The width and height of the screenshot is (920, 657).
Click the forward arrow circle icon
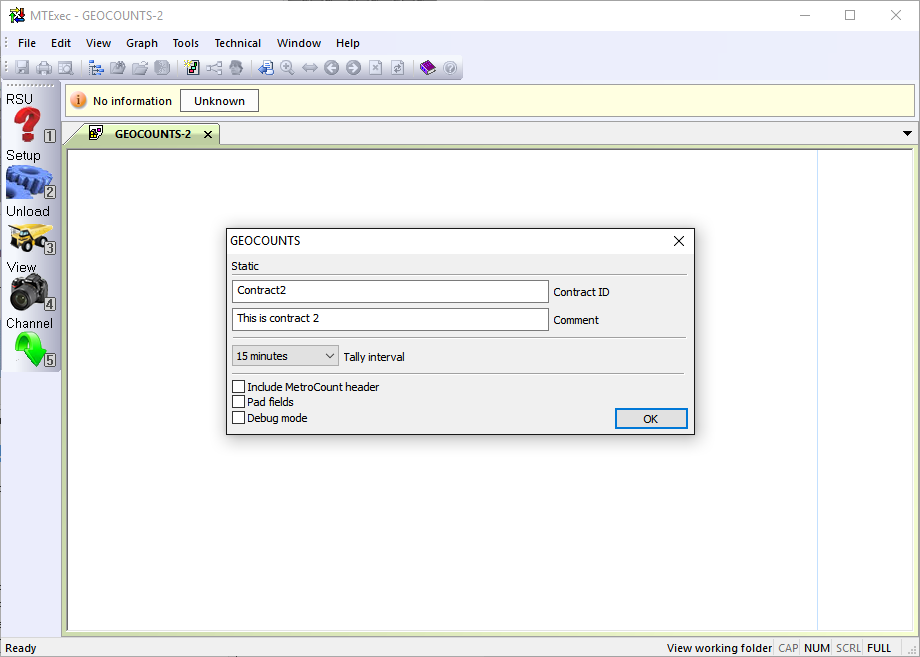(353, 68)
